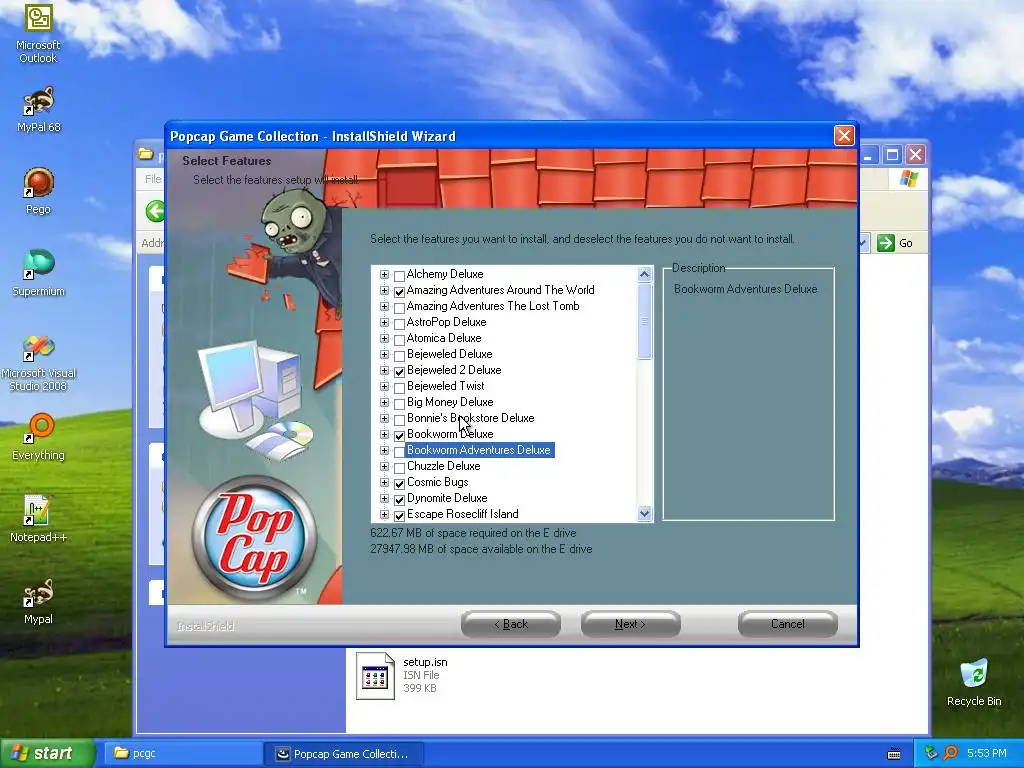
Task: Click the feature list scrollbar thumb
Action: [645, 321]
